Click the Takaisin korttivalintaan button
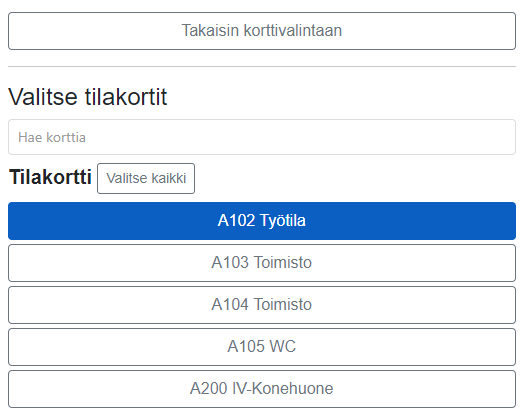The height and width of the screenshot is (418, 525). point(262,31)
